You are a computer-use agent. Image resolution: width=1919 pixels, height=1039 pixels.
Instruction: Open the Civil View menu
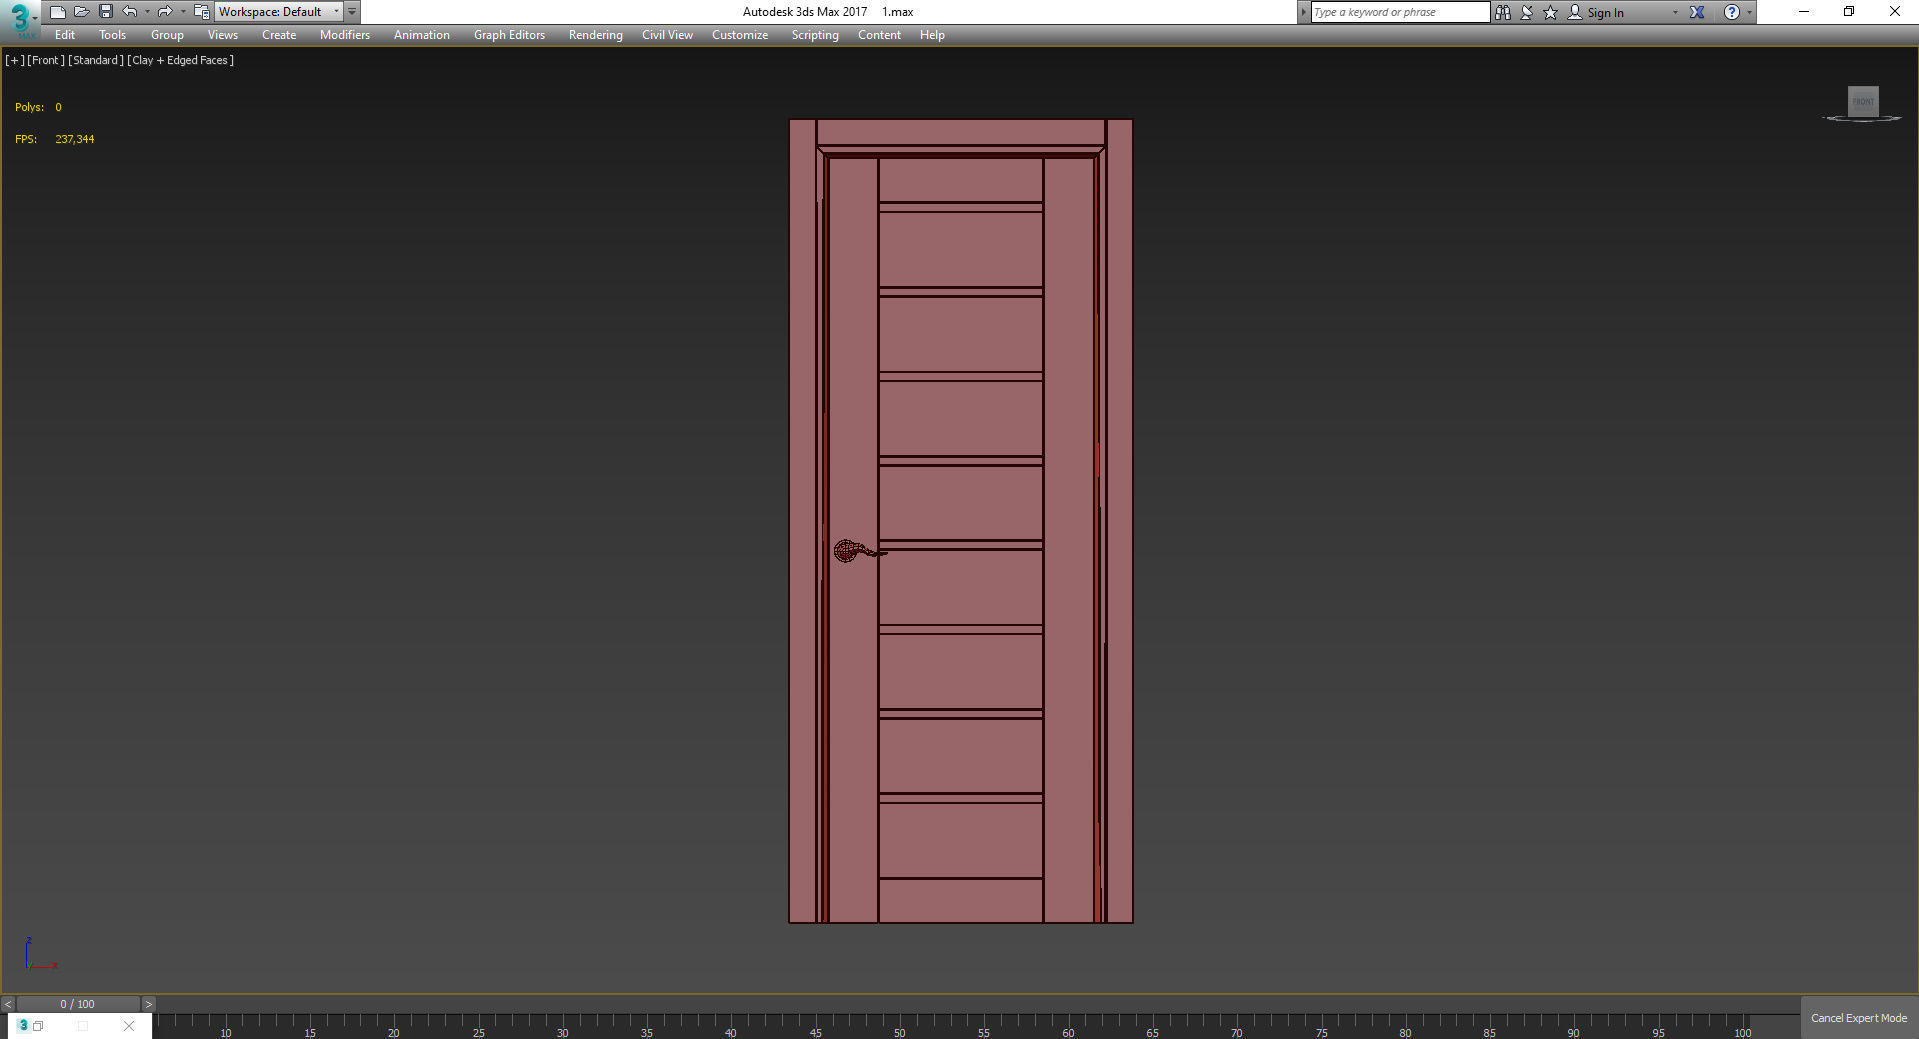point(667,35)
